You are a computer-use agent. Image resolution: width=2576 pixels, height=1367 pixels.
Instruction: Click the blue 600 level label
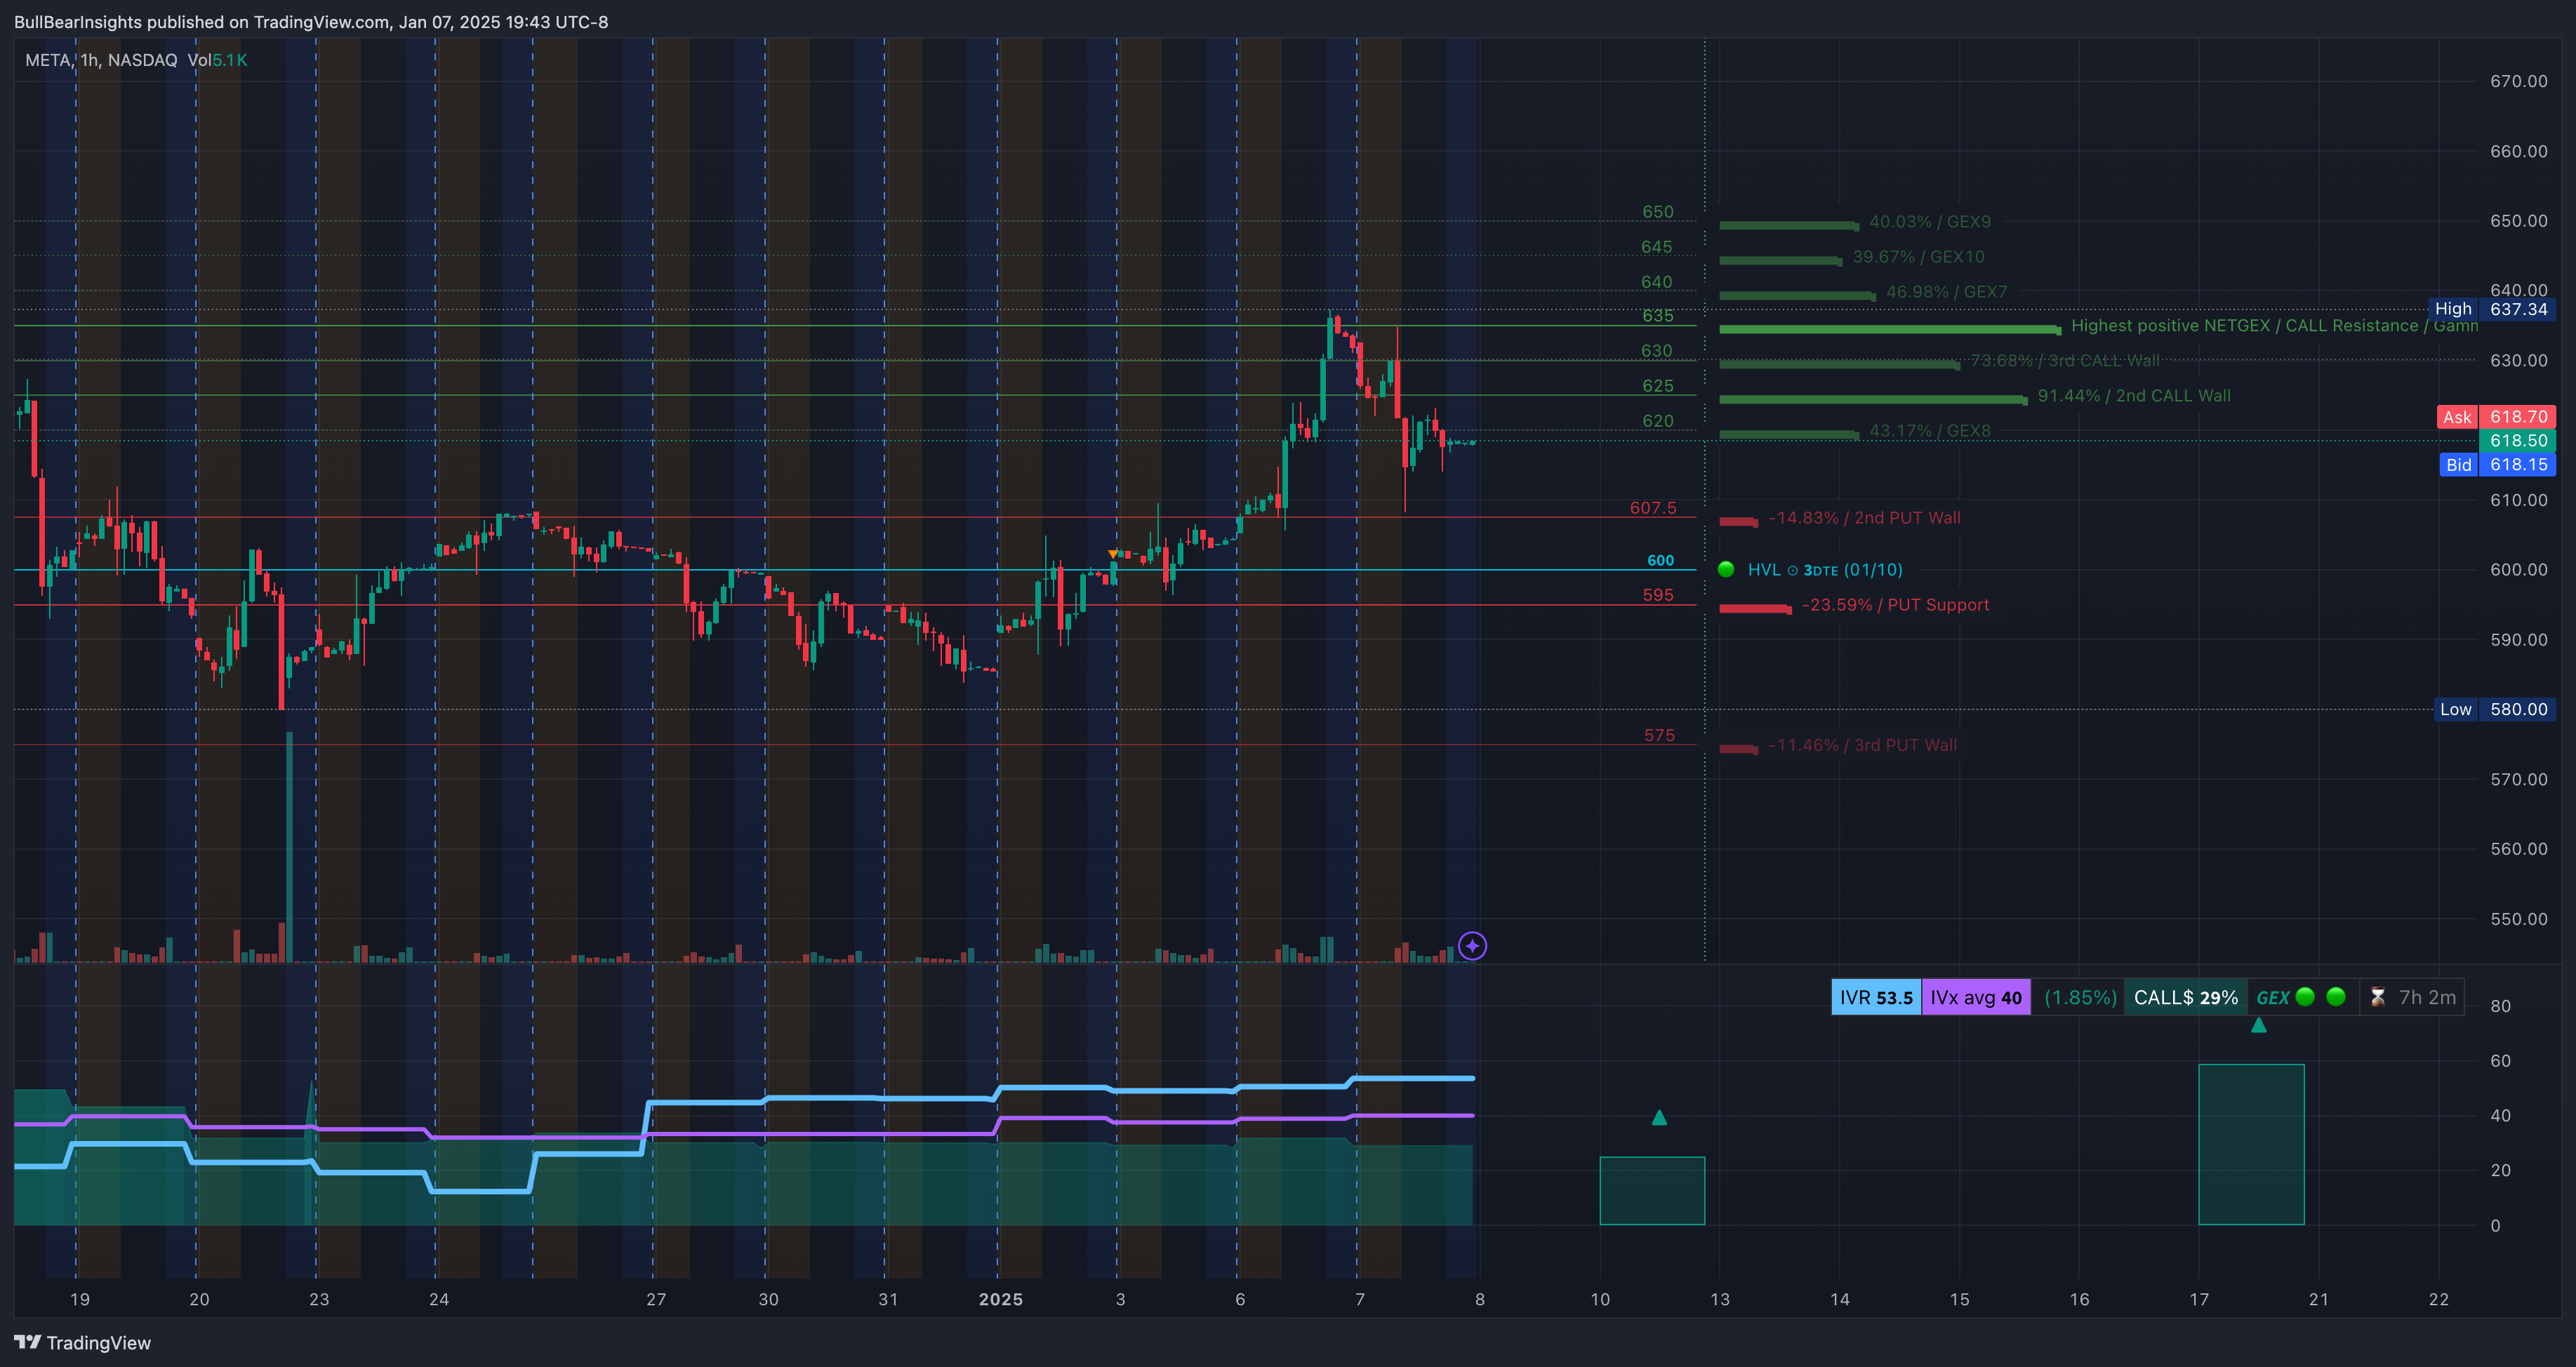click(1660, 560)
